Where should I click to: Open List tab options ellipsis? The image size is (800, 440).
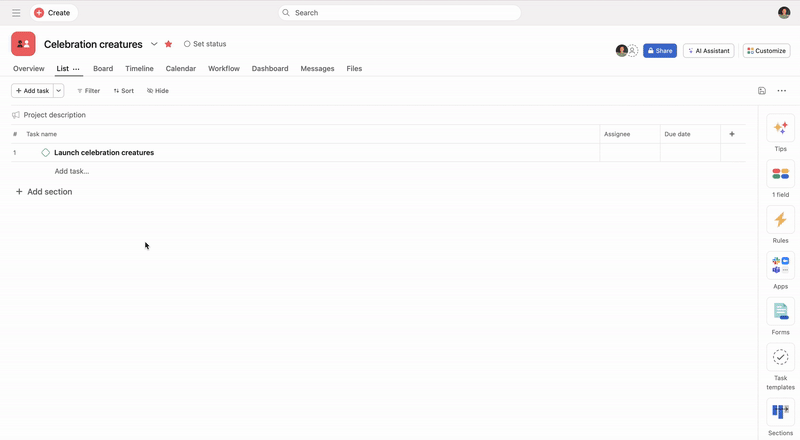[76, 69]
